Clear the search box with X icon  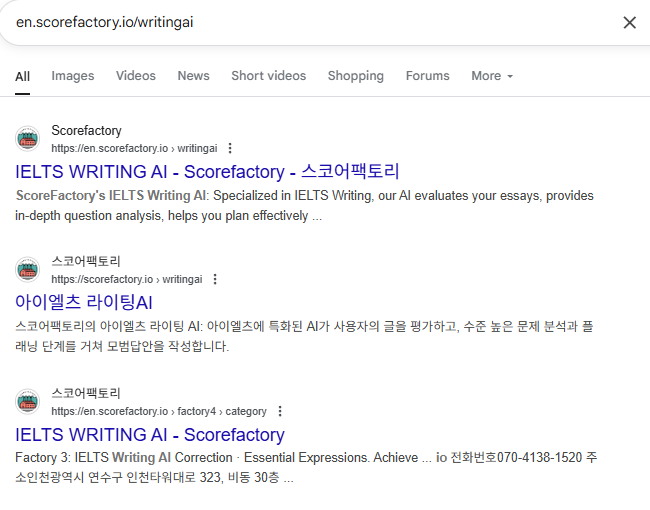click(x=629, y=22)
